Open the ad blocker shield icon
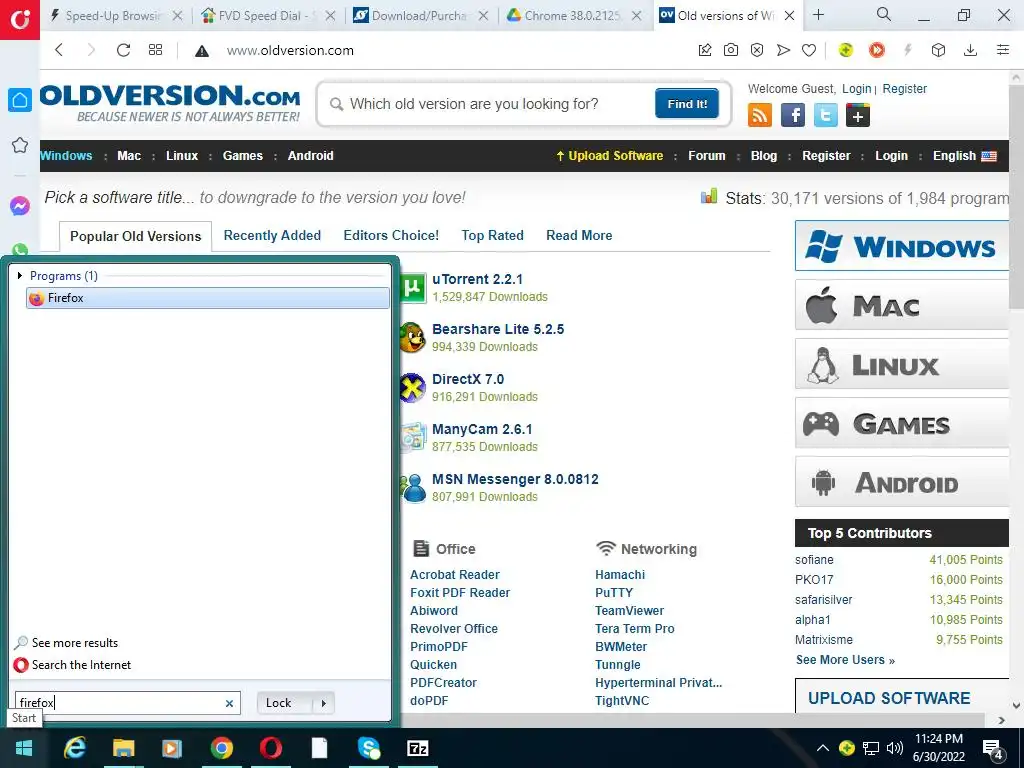This screenshot has height=768, width=1024. 757,50
